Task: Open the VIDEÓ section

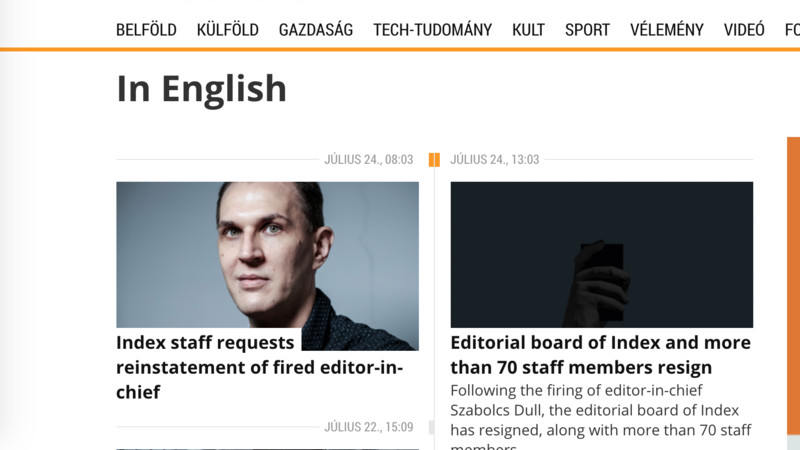Action: pos(744,30)
